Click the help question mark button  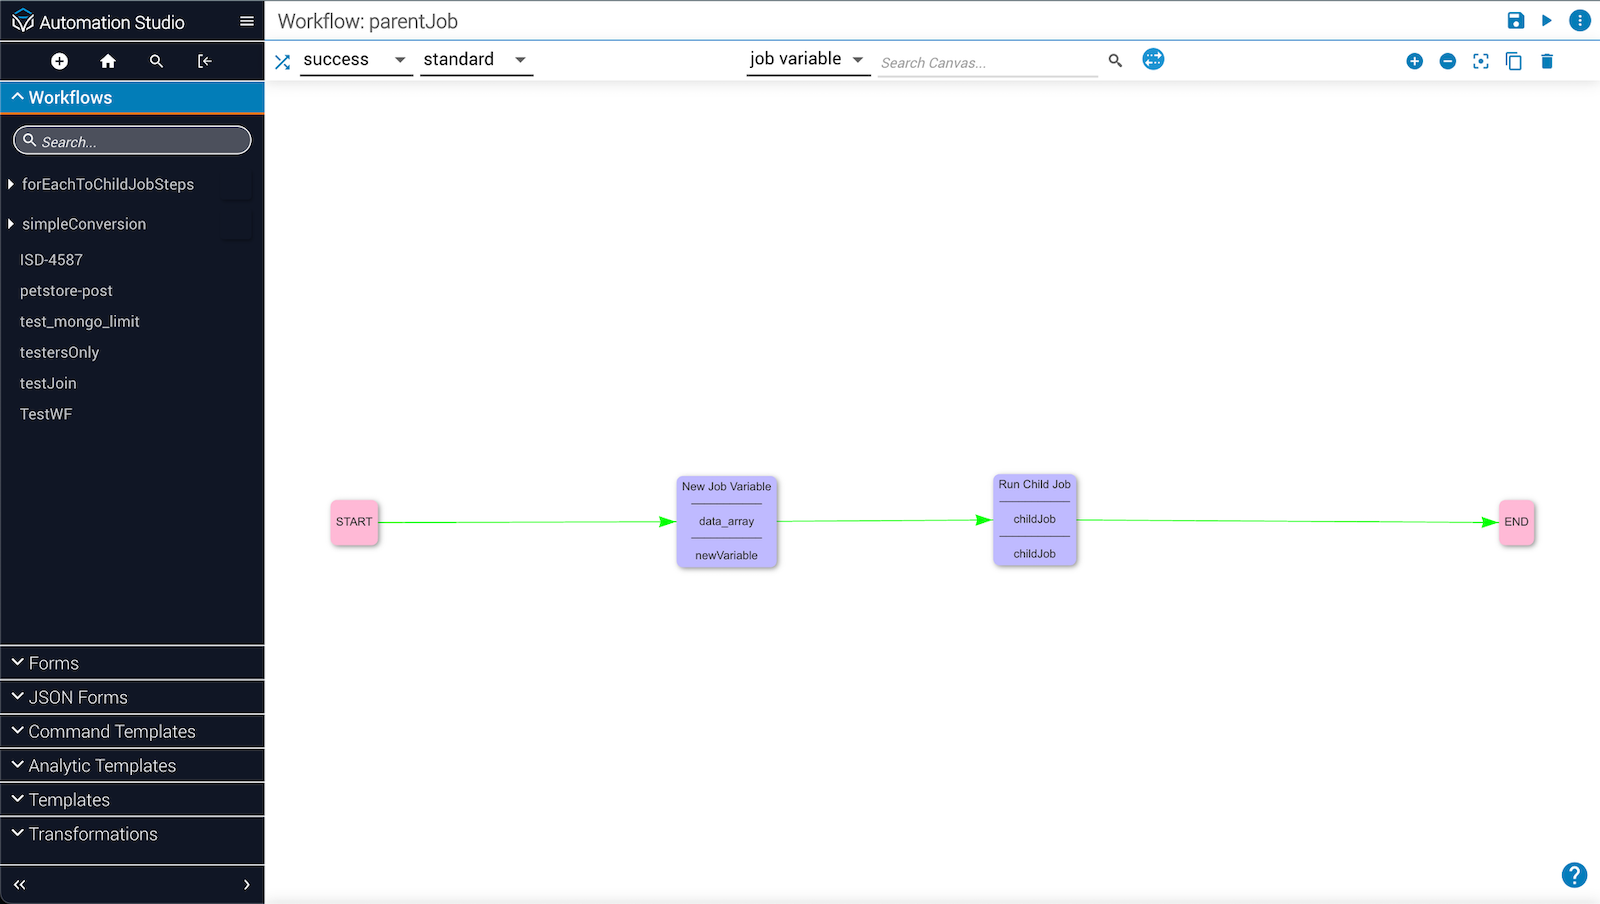pyautogui.click(x=1574, y=875)
